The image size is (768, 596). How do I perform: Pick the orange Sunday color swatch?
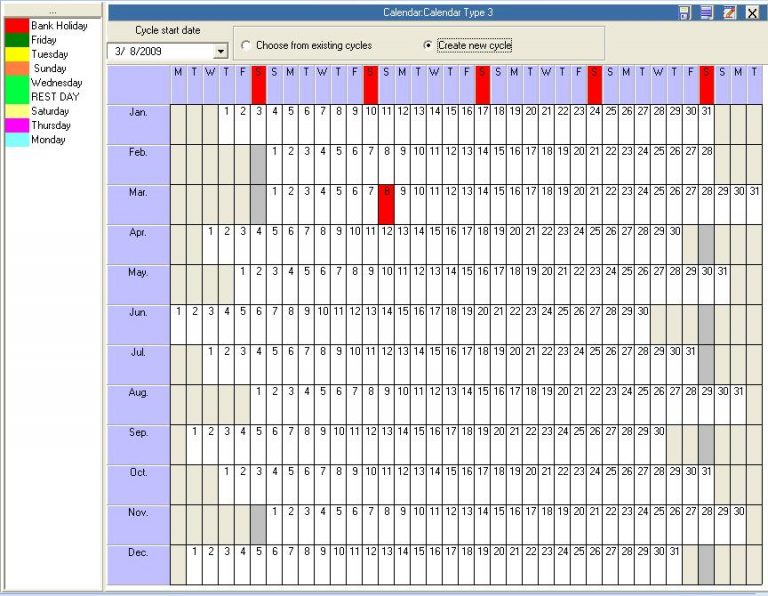pyautogui.click(x=17, y=68)
